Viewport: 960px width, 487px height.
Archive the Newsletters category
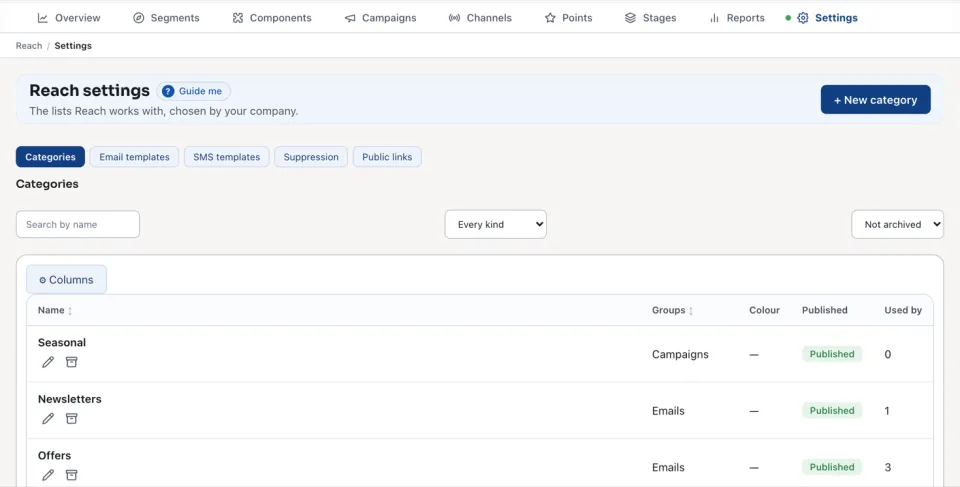coord(72,418)
